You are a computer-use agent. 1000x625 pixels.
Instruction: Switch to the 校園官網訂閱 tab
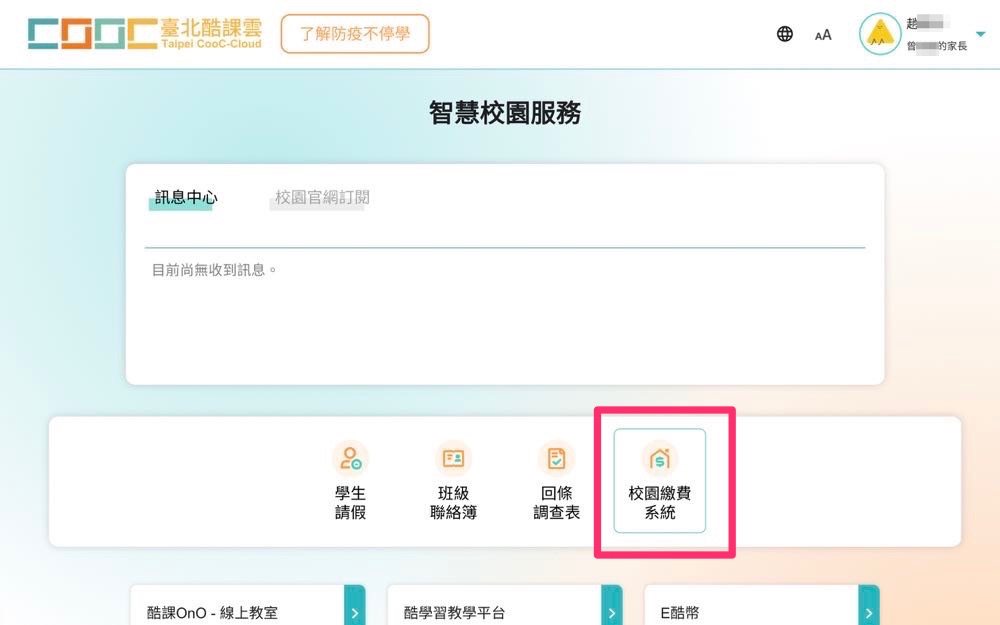coord(322,198)
